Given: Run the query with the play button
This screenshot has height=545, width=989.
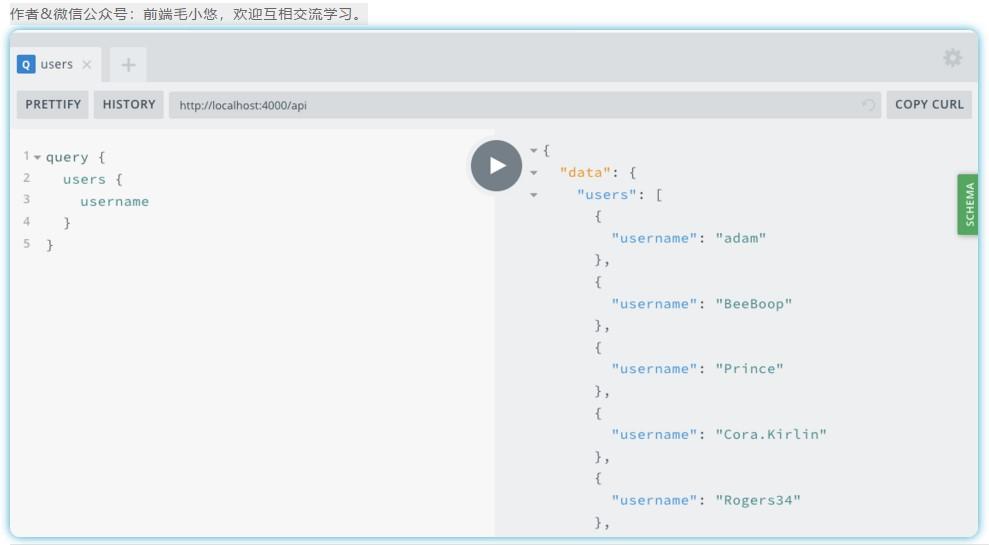Looking at the screenshot, I should [496, 166].
